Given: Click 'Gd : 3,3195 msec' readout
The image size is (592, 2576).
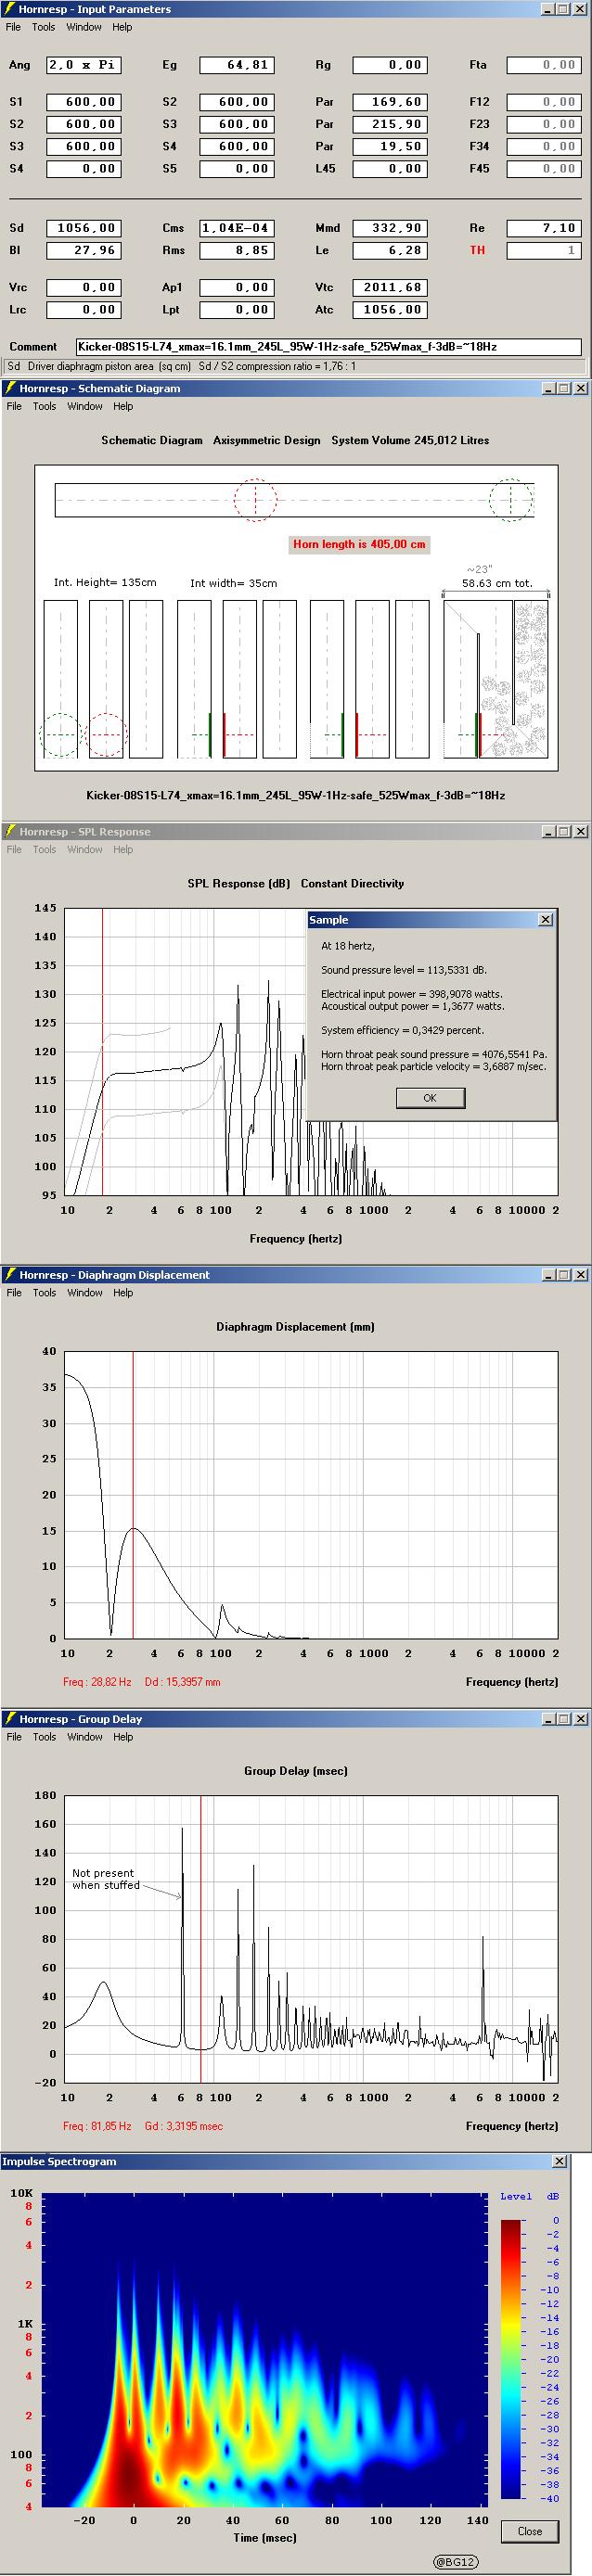Looking at the screenshot, I should click(184, 2126).
